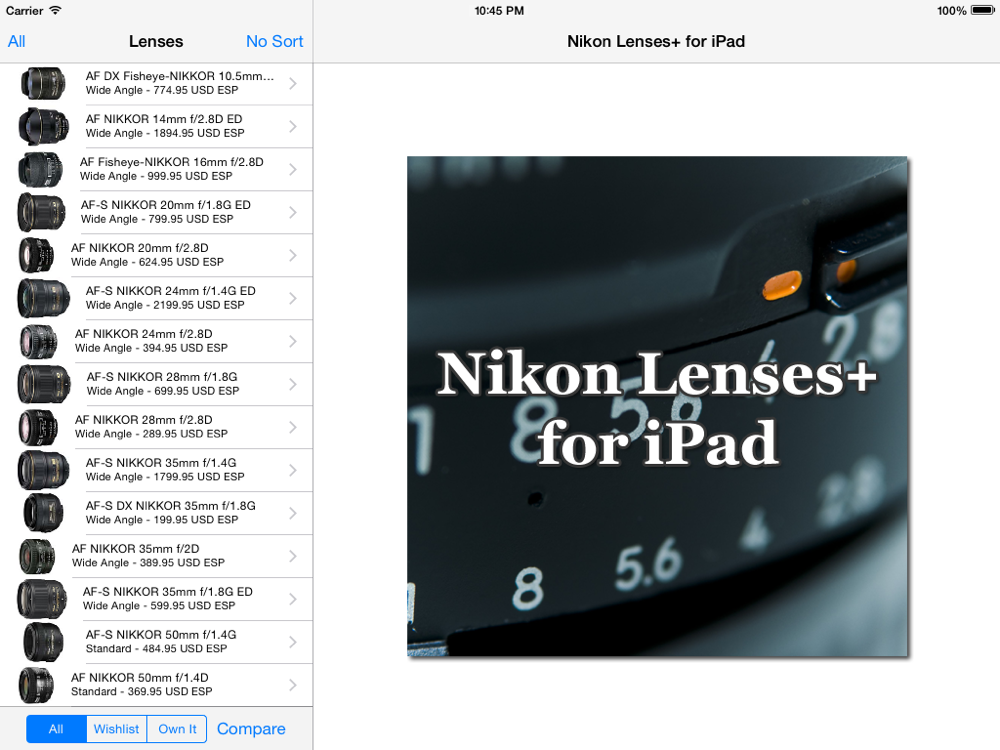The height and width of the screenshot is (750, 1000).
Task: Open chevron for AF-S NIKKOR 35mm f/1.8G ED
Action: click(x=293, y=599)
